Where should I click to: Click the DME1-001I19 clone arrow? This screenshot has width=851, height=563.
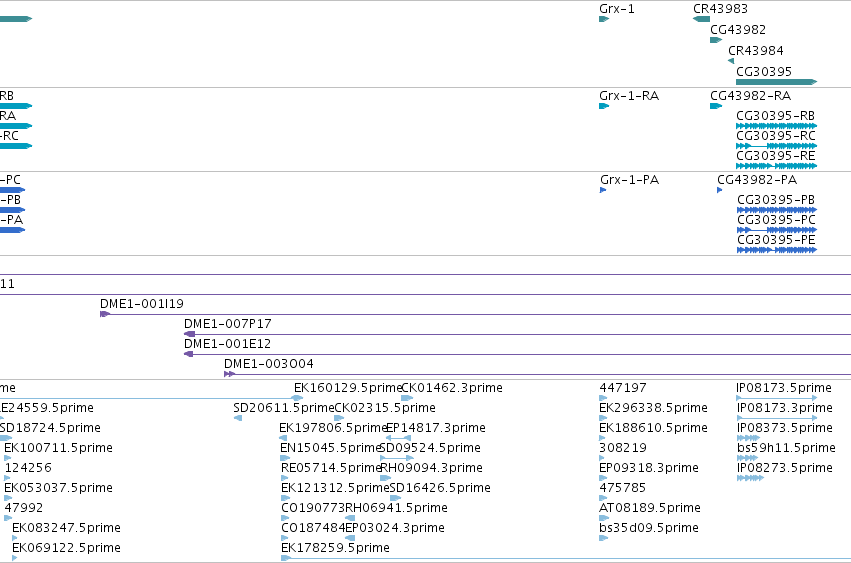tap(105, 314)
